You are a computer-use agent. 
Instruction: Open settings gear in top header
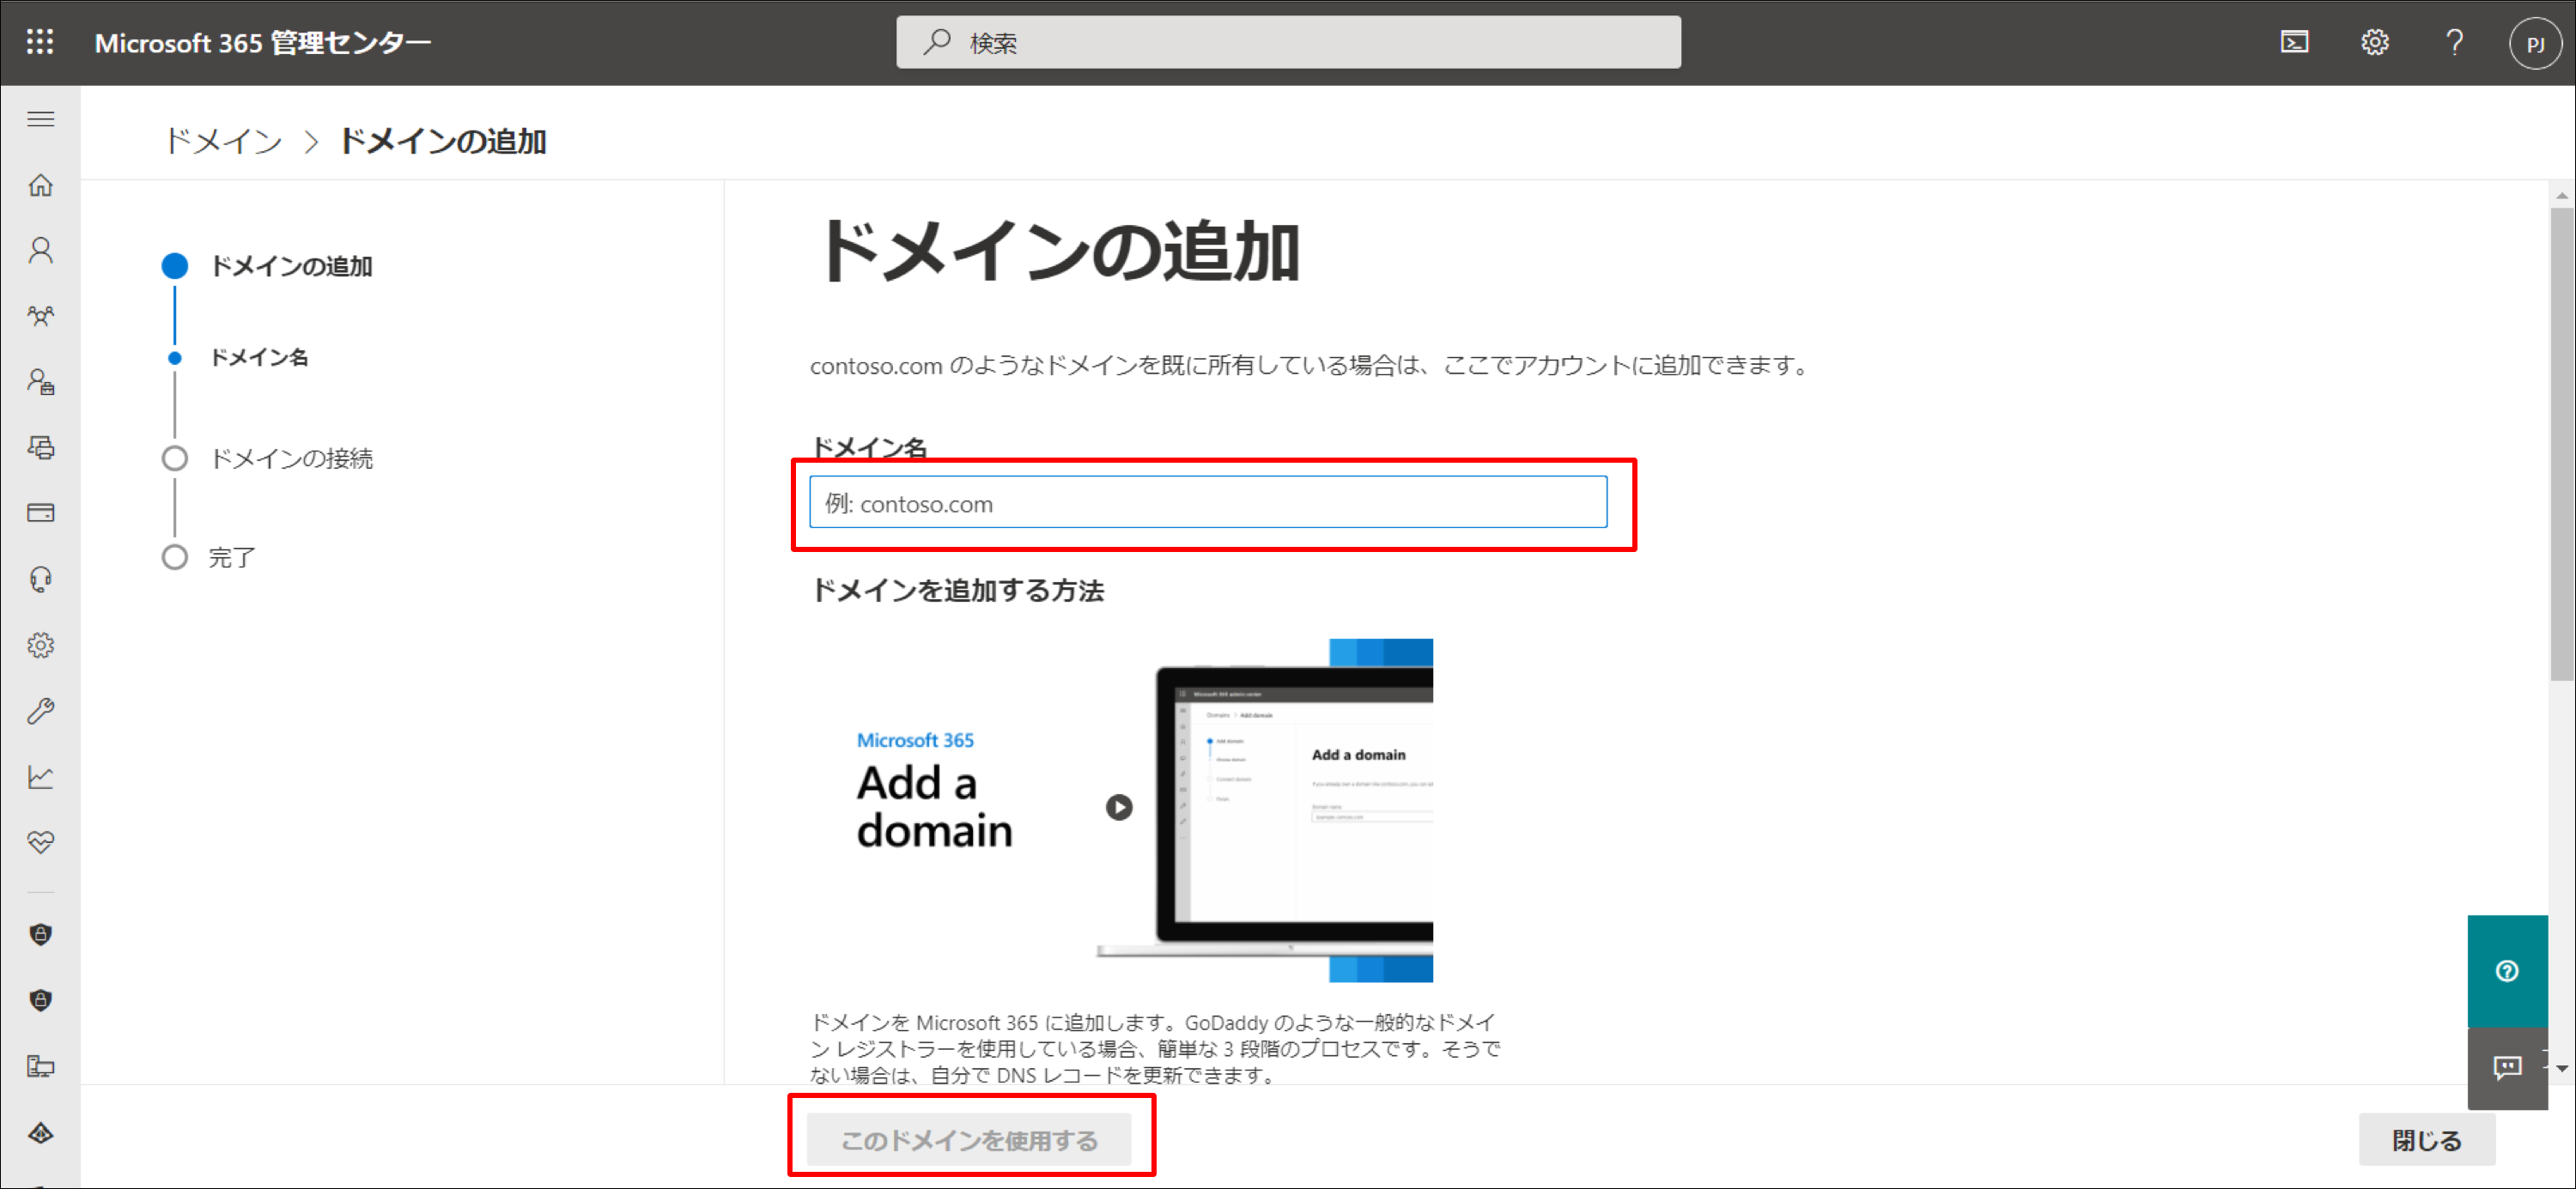coord(2375,42)
